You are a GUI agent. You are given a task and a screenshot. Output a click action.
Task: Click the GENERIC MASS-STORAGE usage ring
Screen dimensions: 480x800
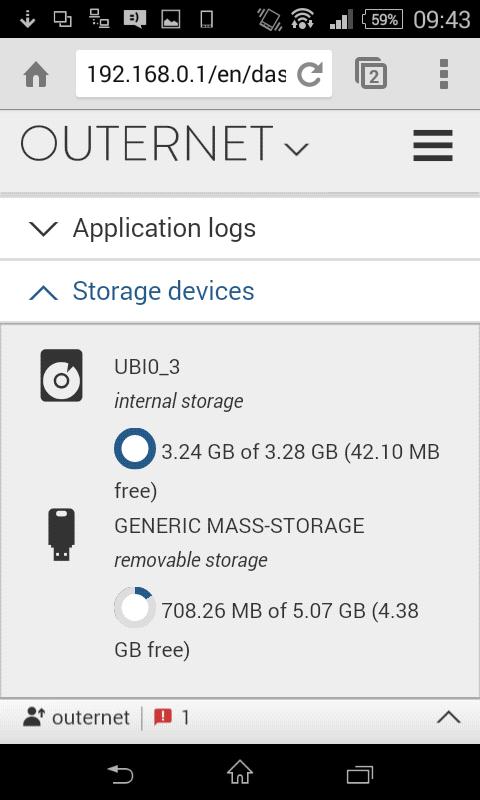tap(135, 607)
